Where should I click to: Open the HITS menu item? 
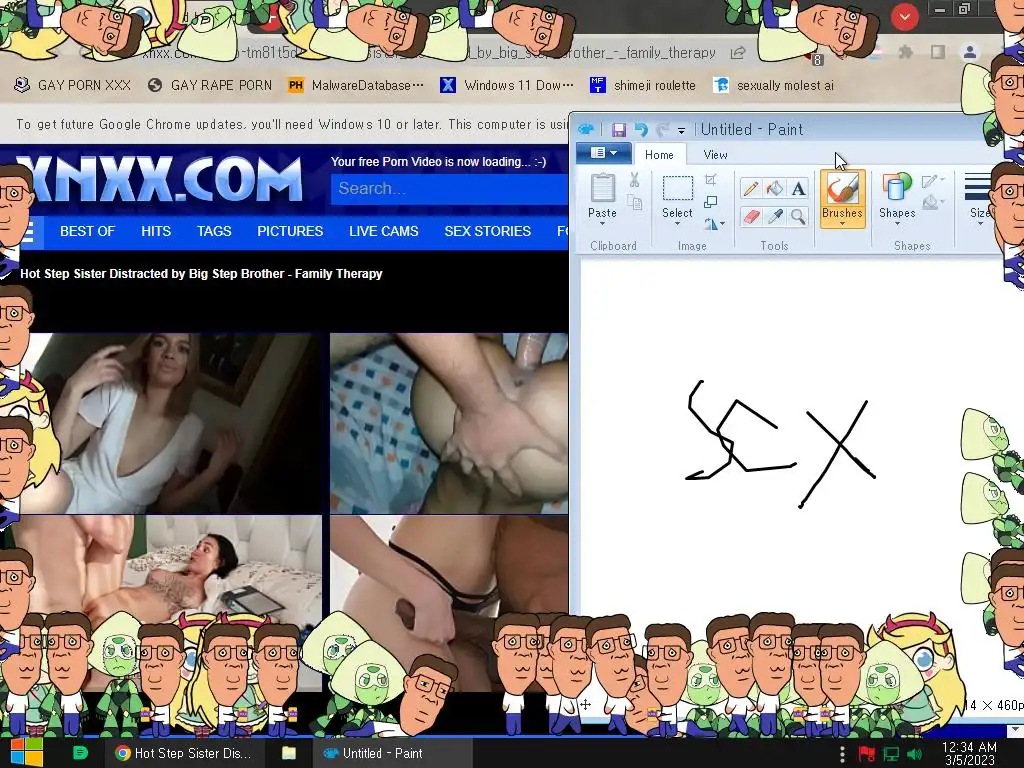click(156, 231)
